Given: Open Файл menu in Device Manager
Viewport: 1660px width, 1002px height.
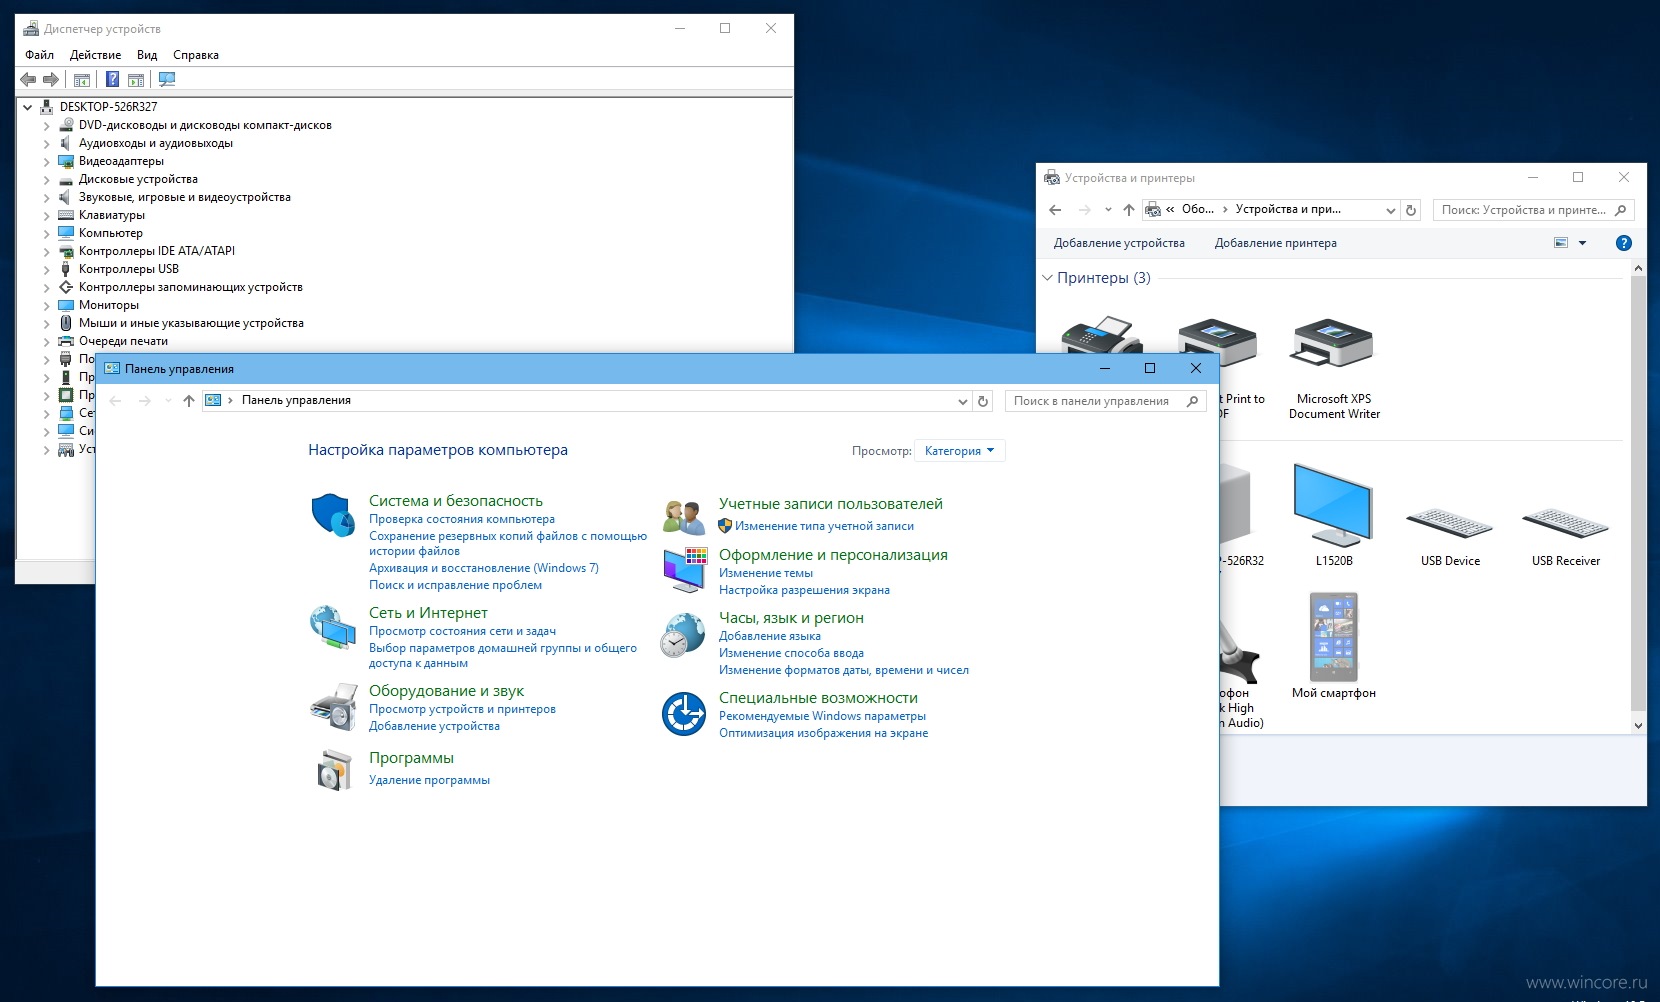Looking at the screenshot, I should coord(40,55).
